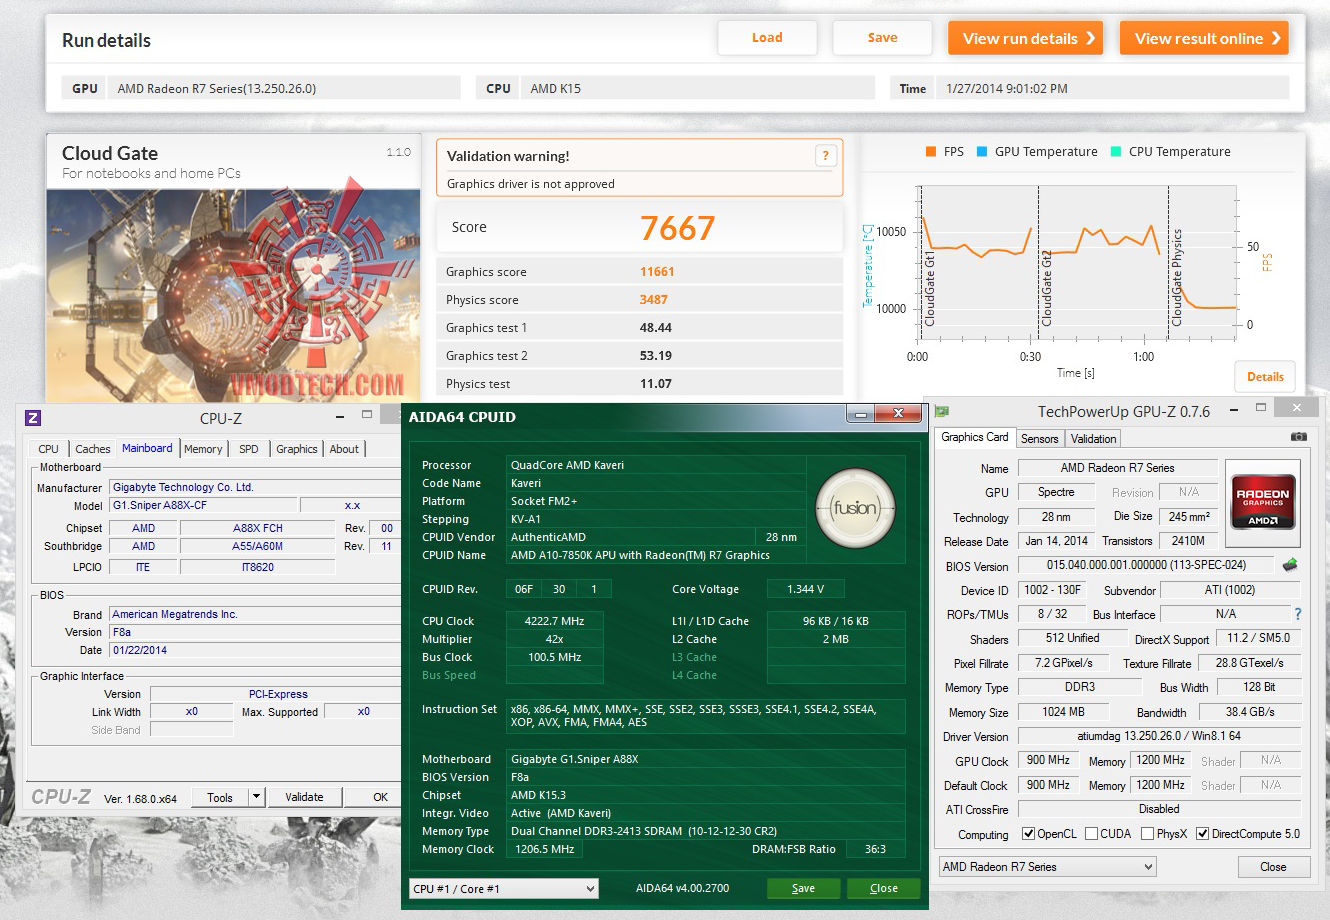Click the Details button below the chart

pos(1265,377)
